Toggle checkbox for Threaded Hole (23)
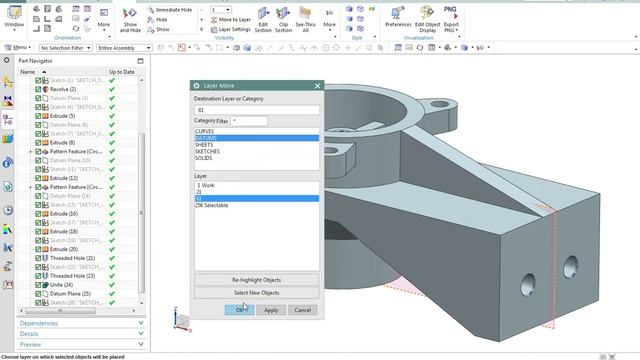 pyautogui.click(x=38, y=276)
